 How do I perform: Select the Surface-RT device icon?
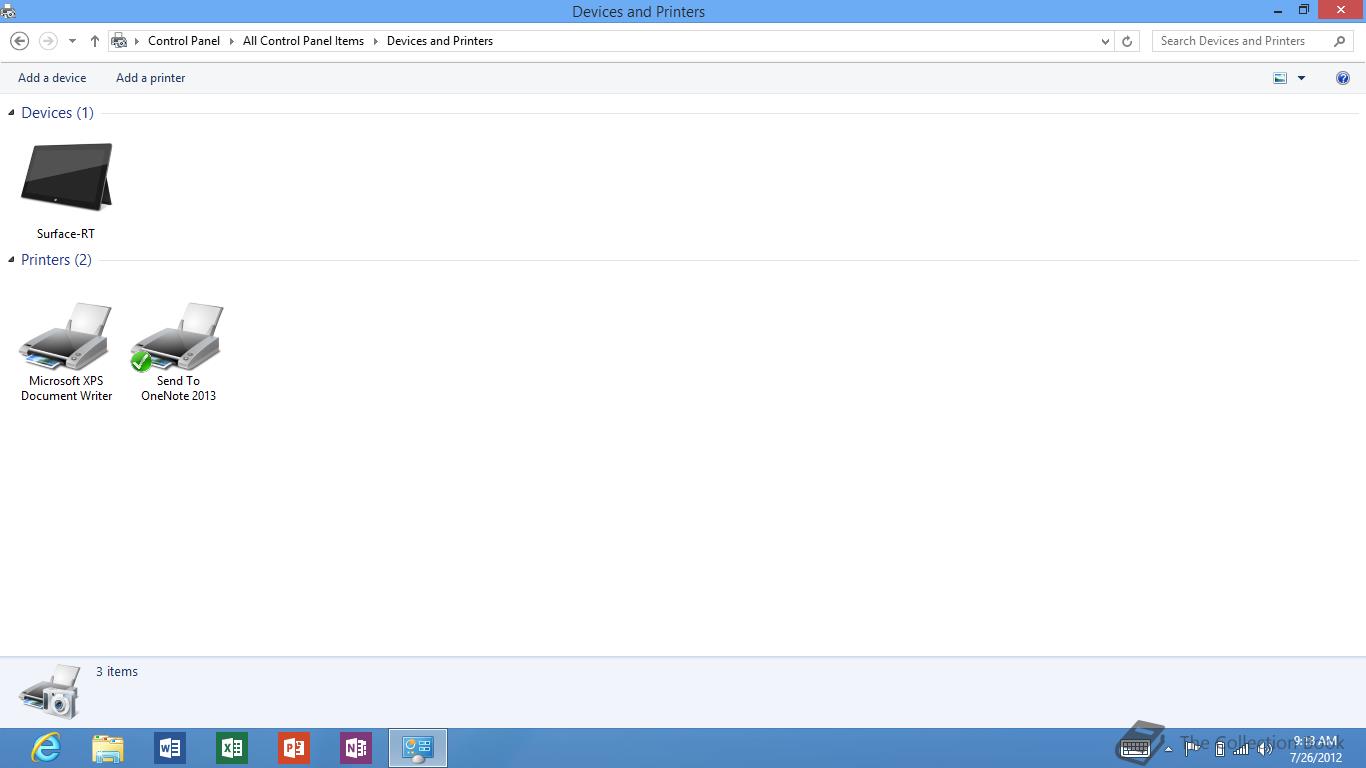(66, 177)
